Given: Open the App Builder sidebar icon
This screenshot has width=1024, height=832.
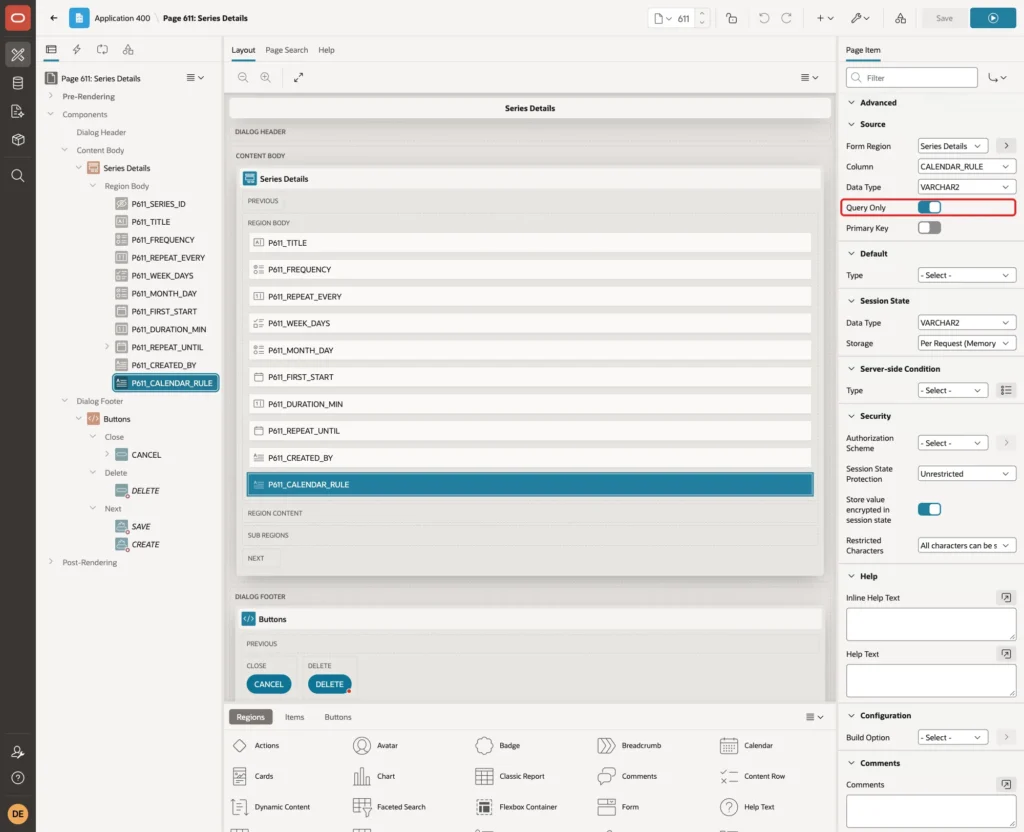Looking at the screenshot, I should pos(18,55).
